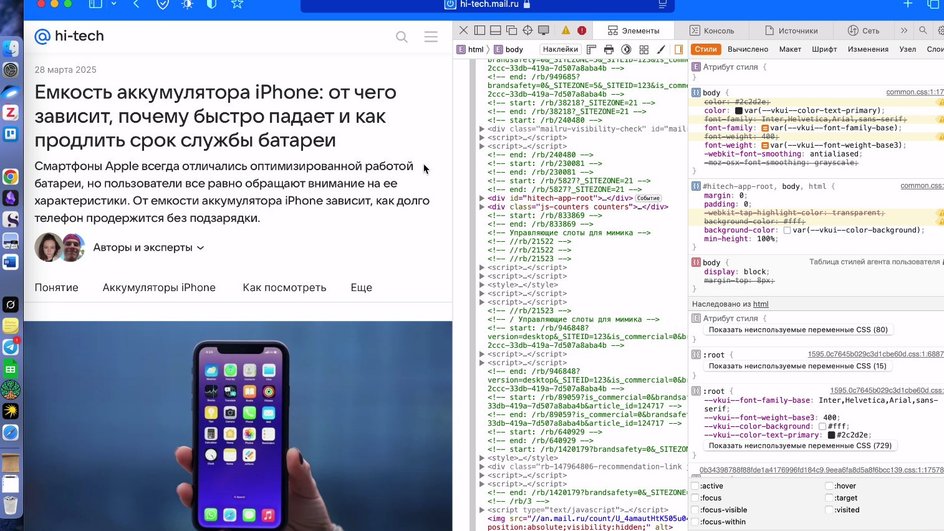The height and width of the screenshot is (531, 944).
Task: Dock the inspector to the bottom of the window
Action: pyautogui.click(x=495, y=30)
